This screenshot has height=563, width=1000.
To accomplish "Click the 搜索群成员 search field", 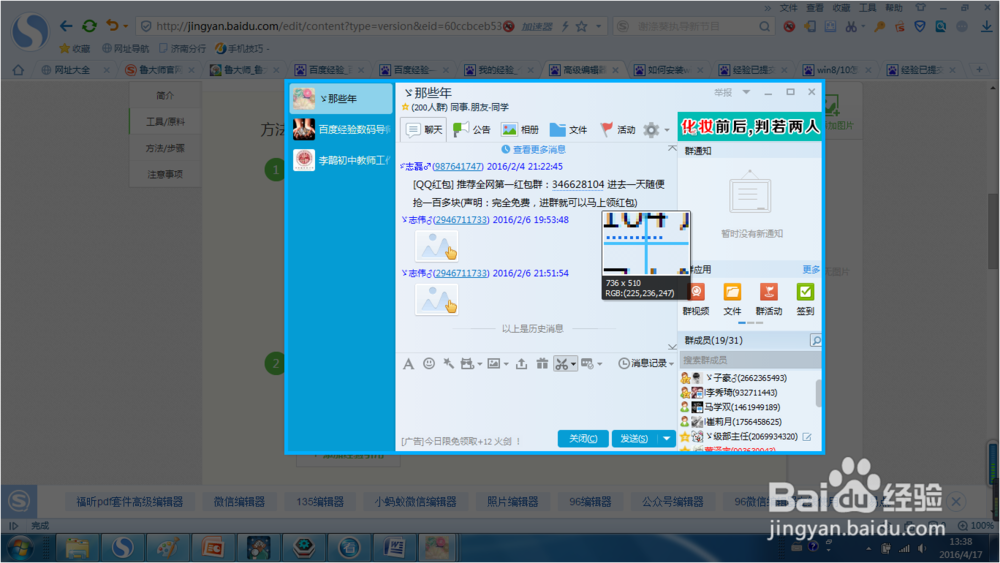I will [749, 360].
